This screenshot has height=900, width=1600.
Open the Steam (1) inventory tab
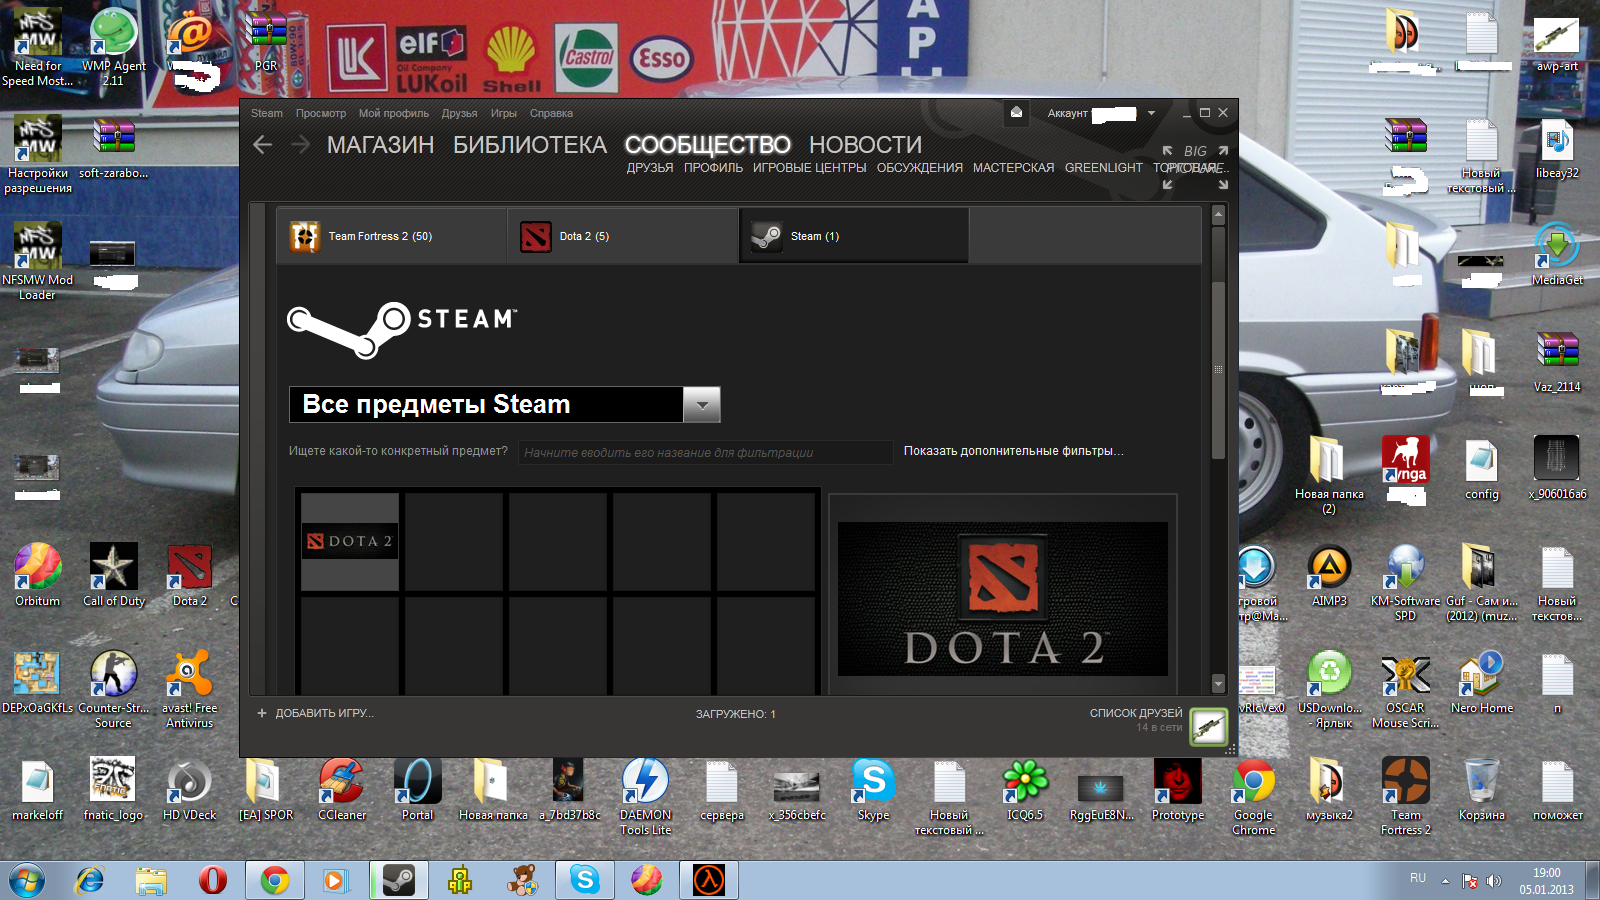(854, 236)
